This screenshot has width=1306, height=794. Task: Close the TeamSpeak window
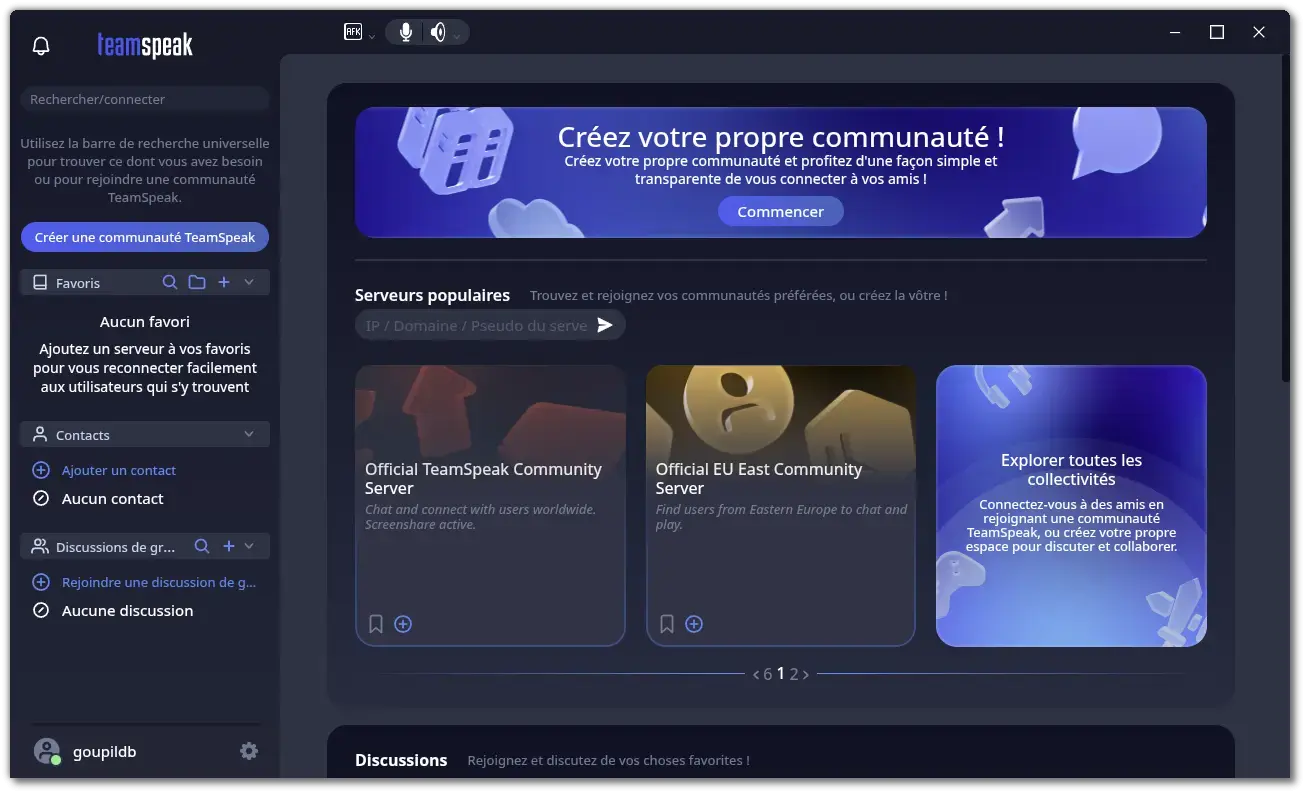pyautogui.click(x=1259, y=32)
